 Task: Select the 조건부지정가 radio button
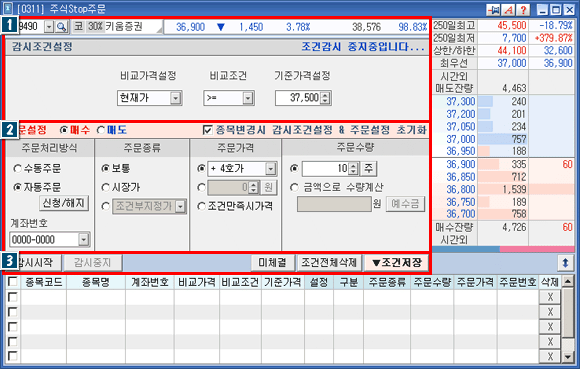[105, 206]
